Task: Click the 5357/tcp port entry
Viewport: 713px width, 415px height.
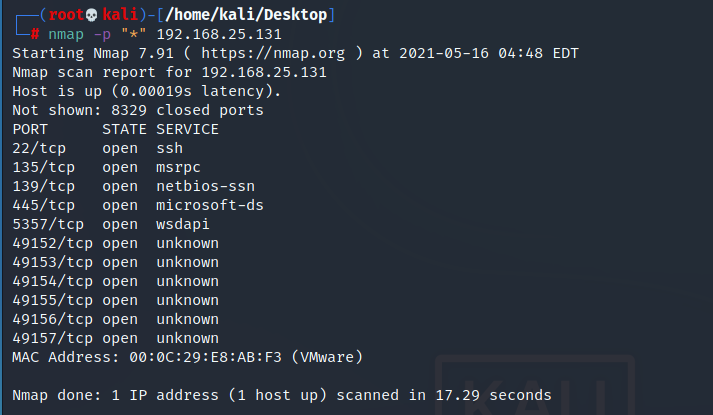Action: [48, 225]
